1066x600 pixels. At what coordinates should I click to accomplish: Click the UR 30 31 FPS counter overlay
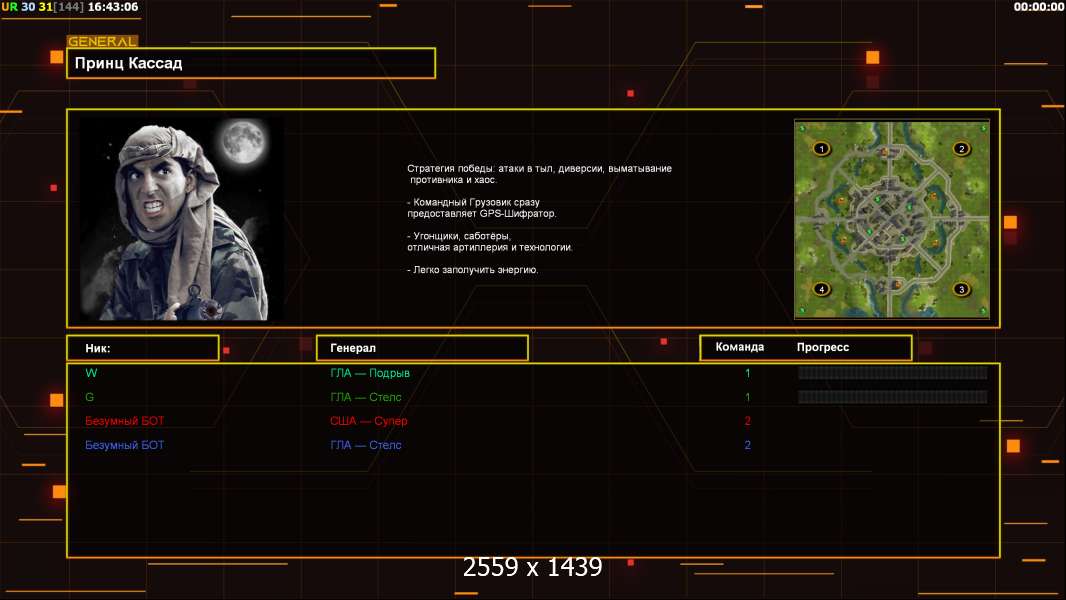point(42,7)
